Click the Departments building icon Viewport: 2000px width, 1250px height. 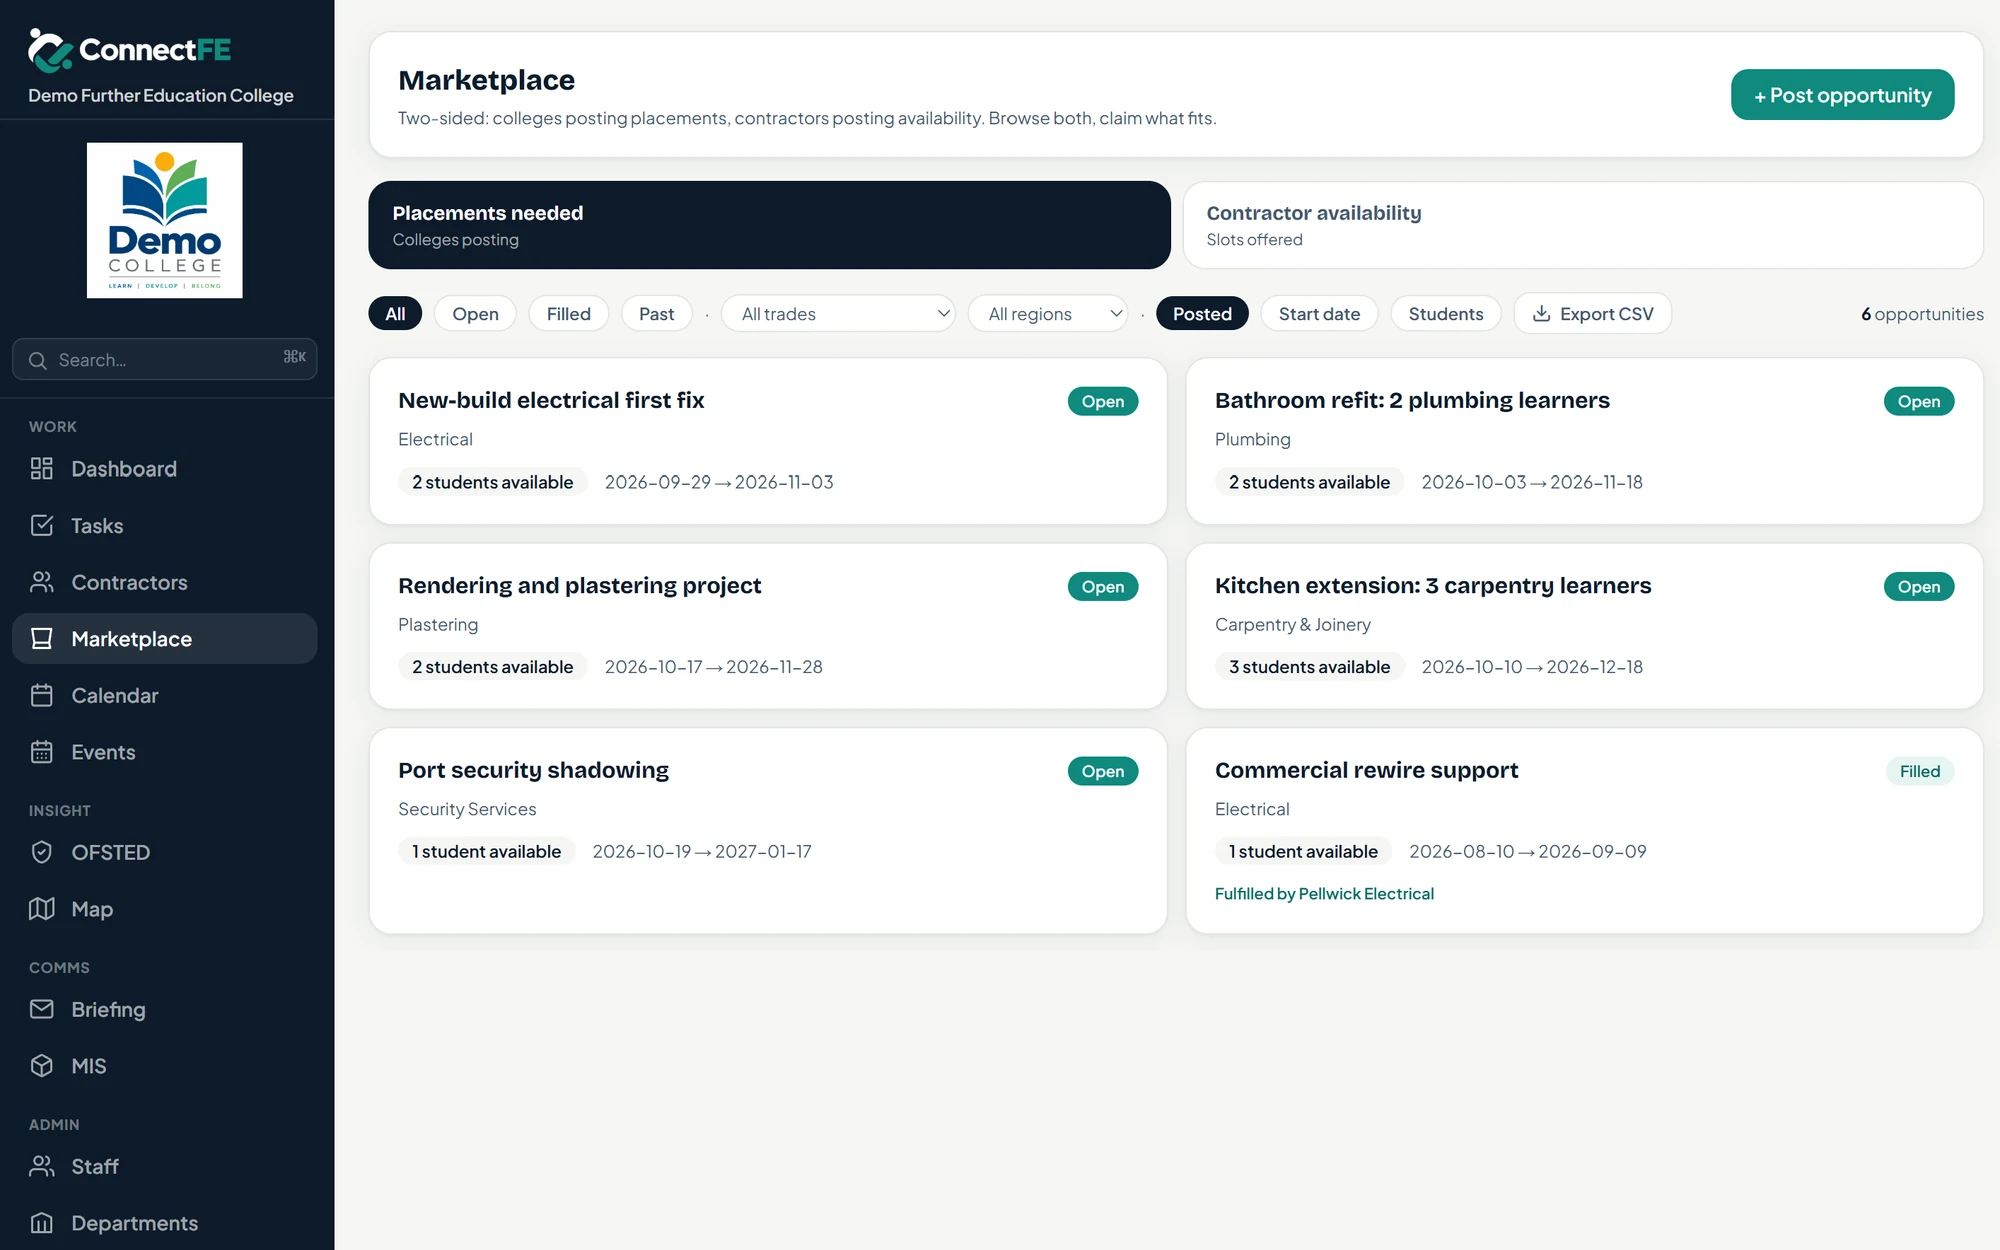tap(41, 1222)
